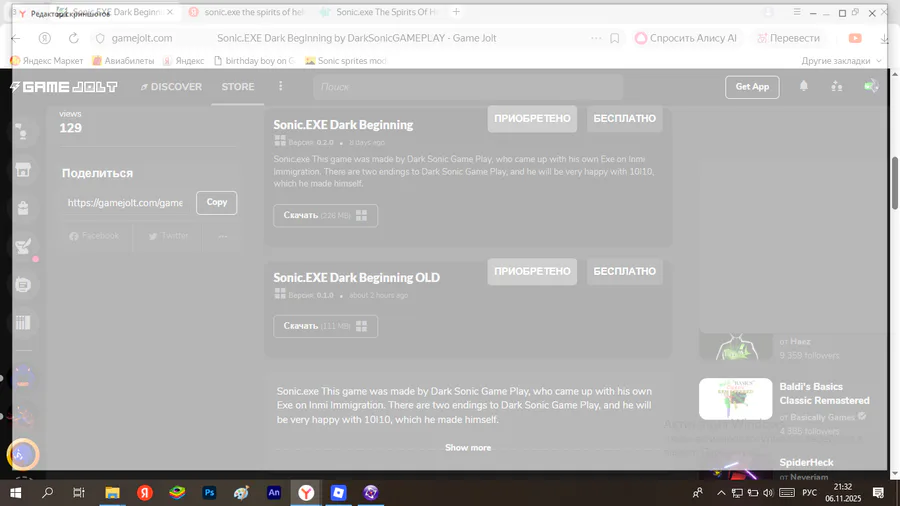900x506 pixels.
Task: Open DISCOVER in Game Jolt nav
Action: pos(171,87)
